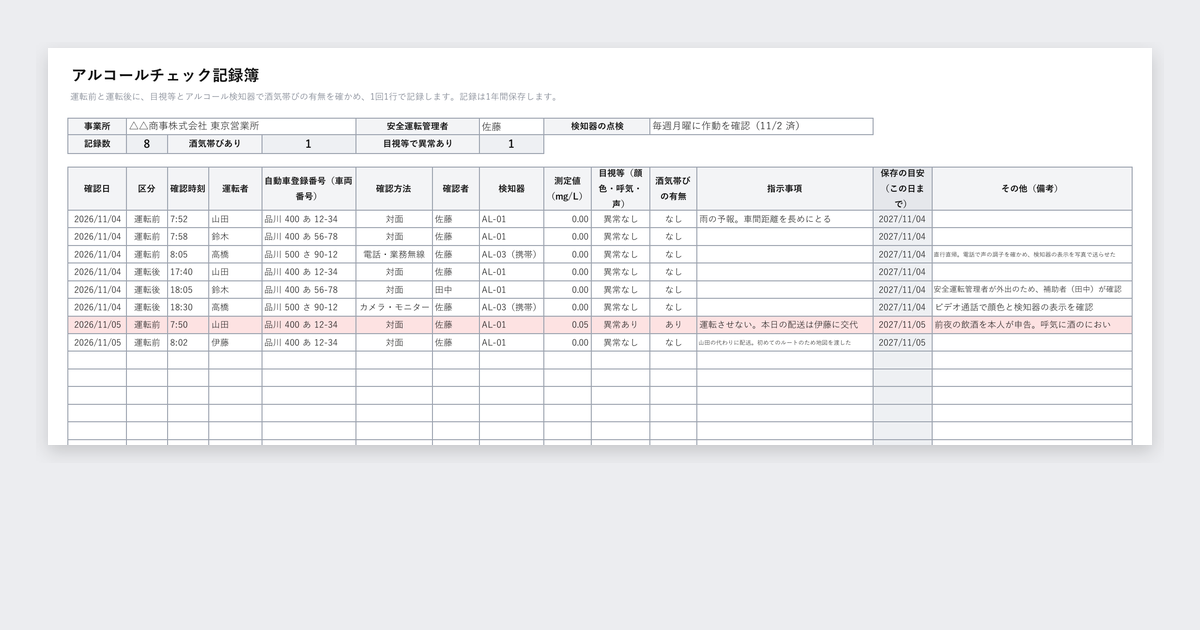Select the title アルコールチェック記録簿
This screenshot has width=1200, height=630.
click(x=166, y=75)
